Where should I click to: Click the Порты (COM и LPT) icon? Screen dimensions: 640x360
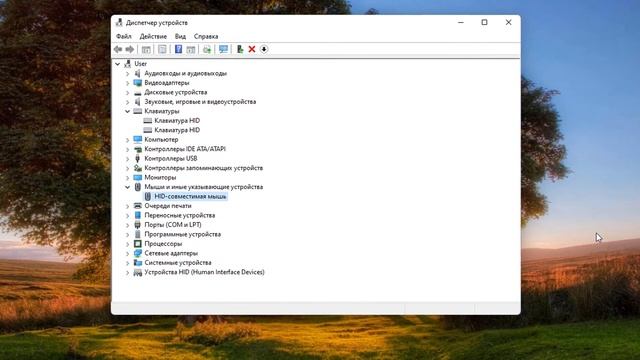(138, 225)
